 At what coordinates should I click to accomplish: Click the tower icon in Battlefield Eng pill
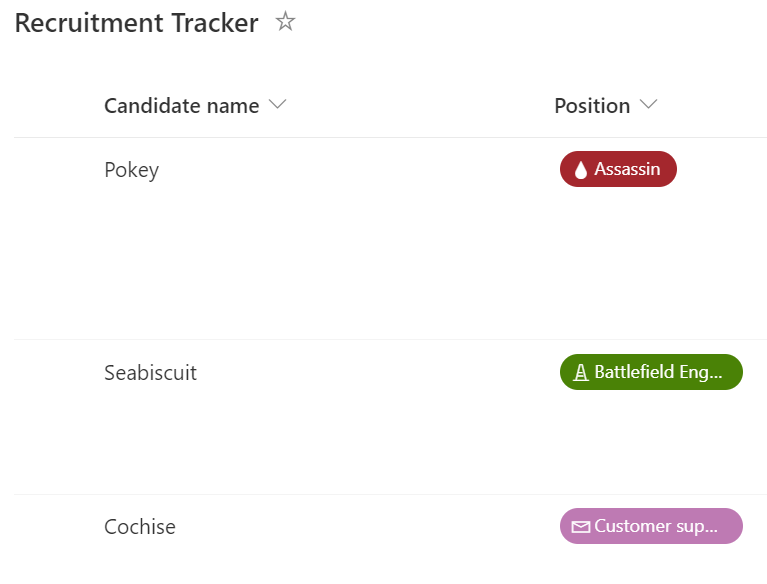[x=581, y=373]
